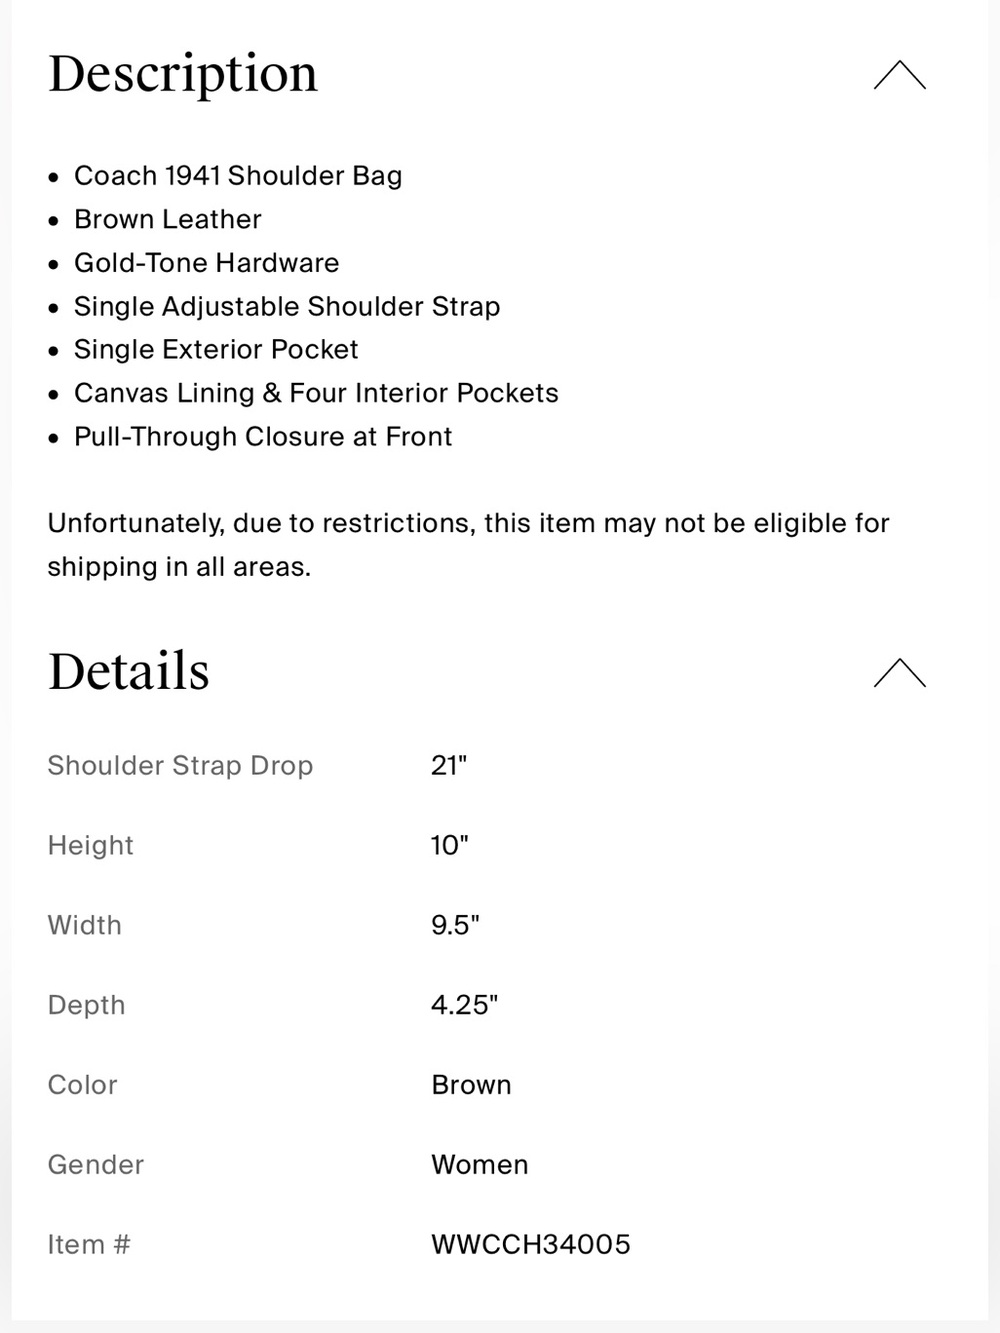Image resolution: width=1000 pixels, height=1333 pixels.
Task: Click the Single Exterior Pocket line
Action: [216, 350]
